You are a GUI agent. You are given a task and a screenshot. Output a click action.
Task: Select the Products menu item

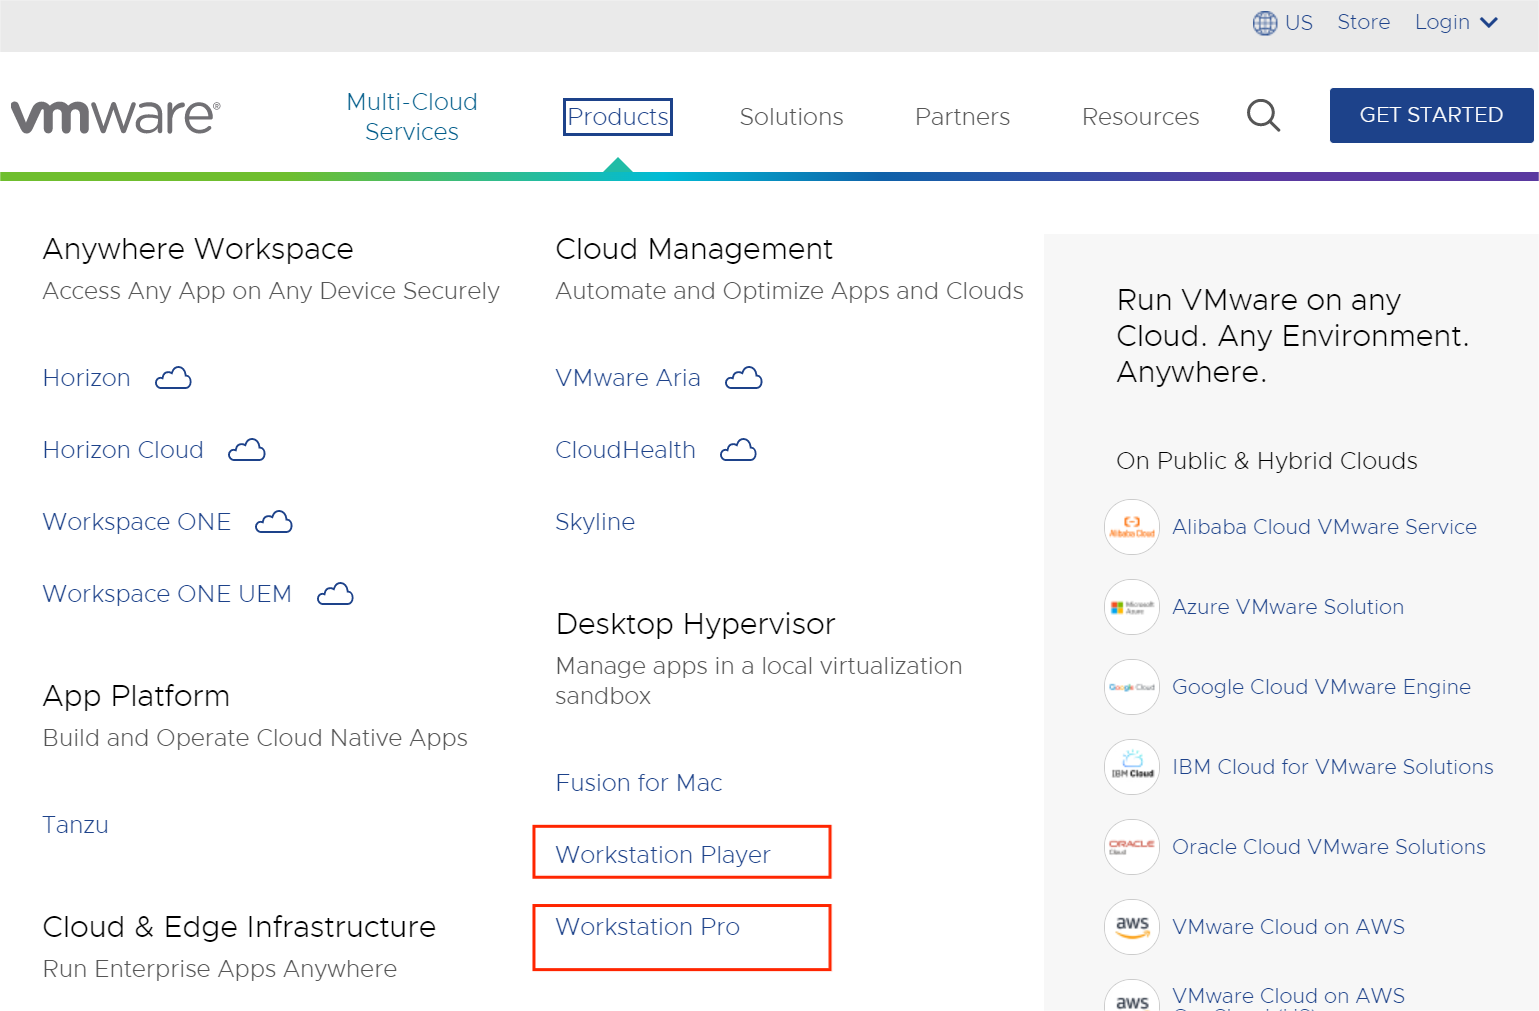tap(618, 117)
